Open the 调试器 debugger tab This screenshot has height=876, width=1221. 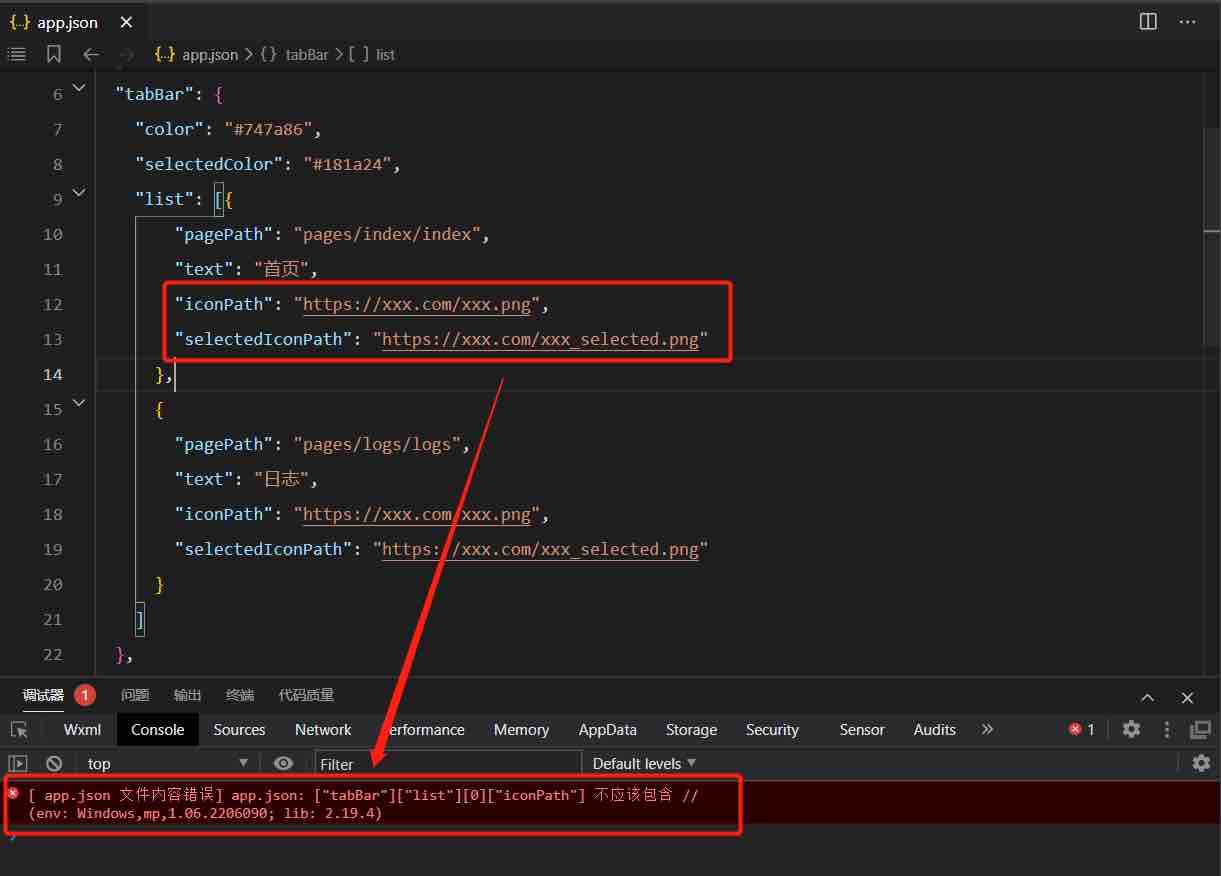click(x=43, y=695)
